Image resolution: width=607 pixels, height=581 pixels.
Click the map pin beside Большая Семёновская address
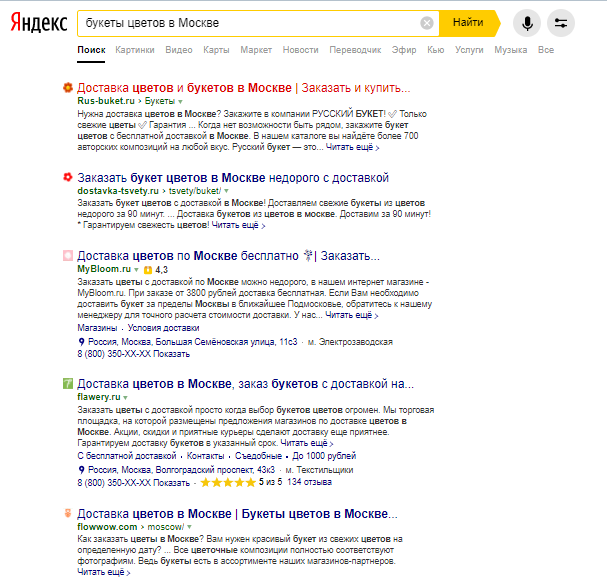click(81, 342)
